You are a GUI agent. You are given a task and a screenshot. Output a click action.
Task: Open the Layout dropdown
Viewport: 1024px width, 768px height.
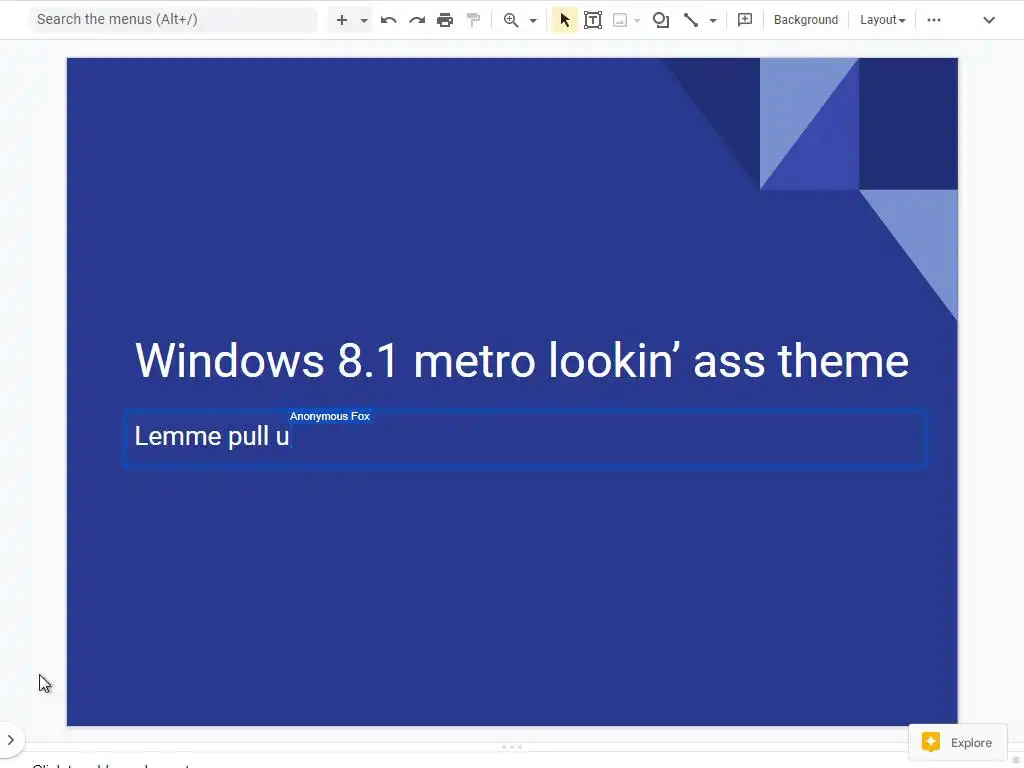point(882,20)
